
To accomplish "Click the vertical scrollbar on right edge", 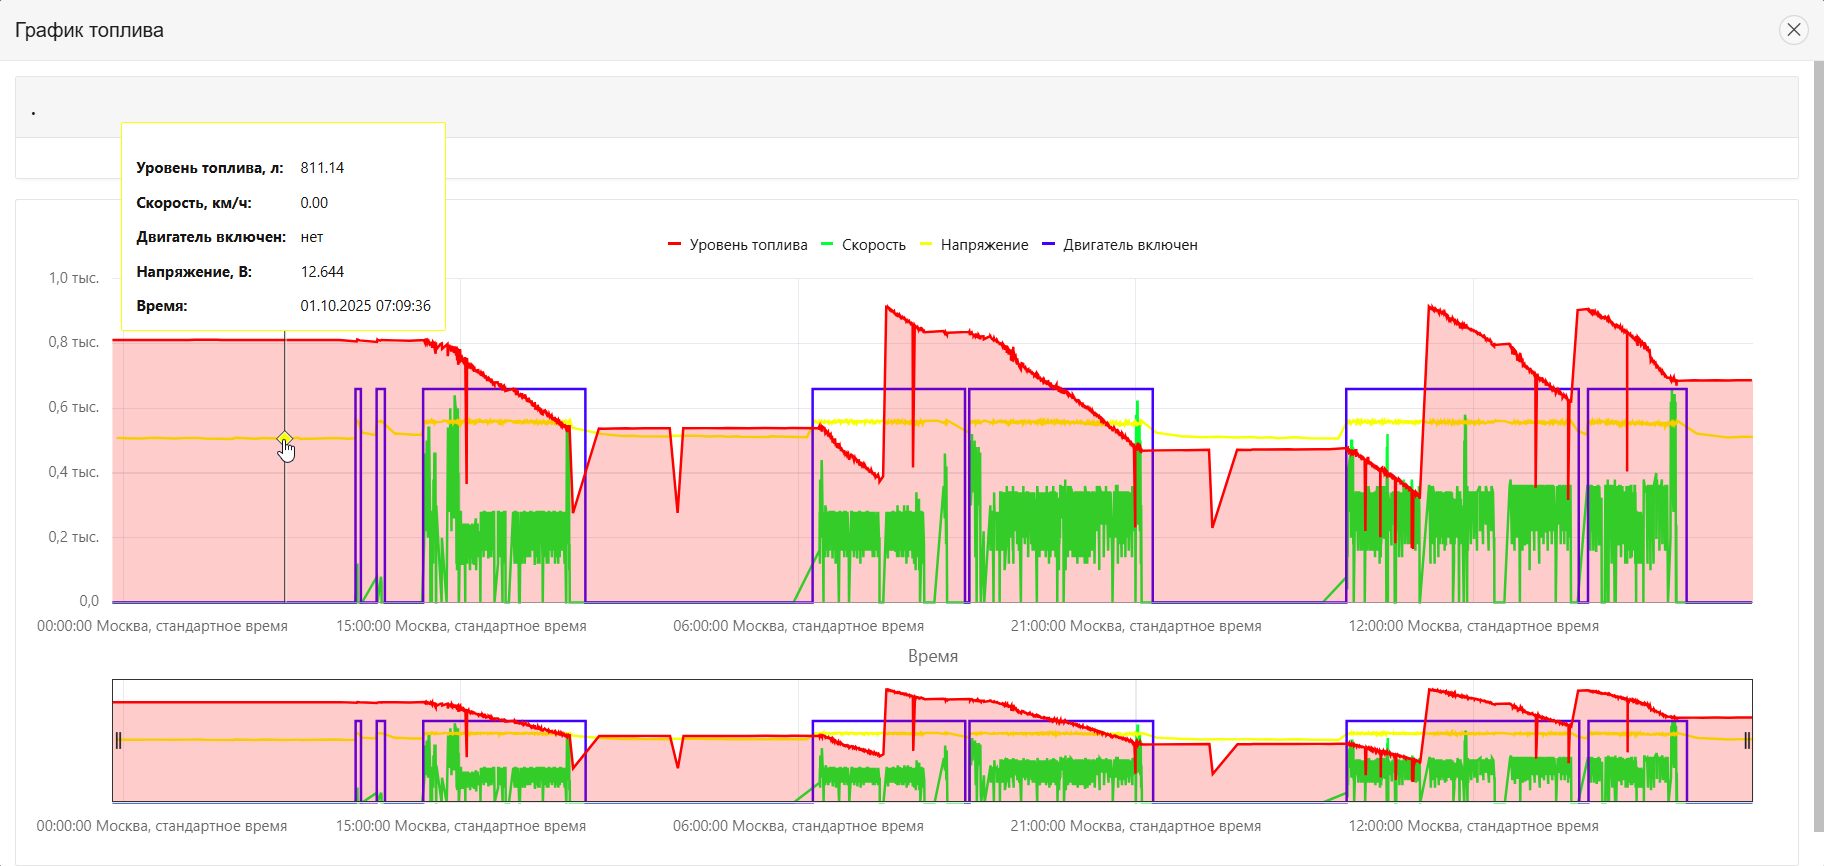I will [x=1818, y=440].
